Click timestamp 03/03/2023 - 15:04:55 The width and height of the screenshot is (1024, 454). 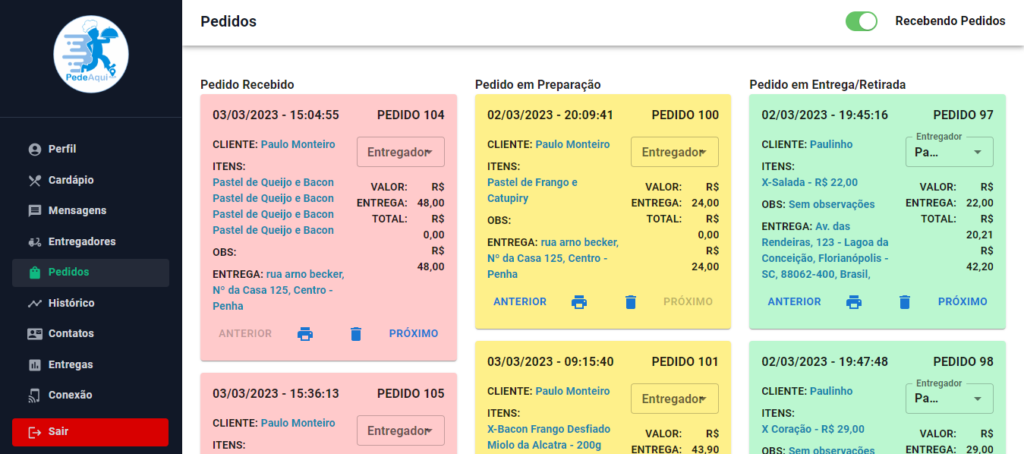(x=276, y=115)
